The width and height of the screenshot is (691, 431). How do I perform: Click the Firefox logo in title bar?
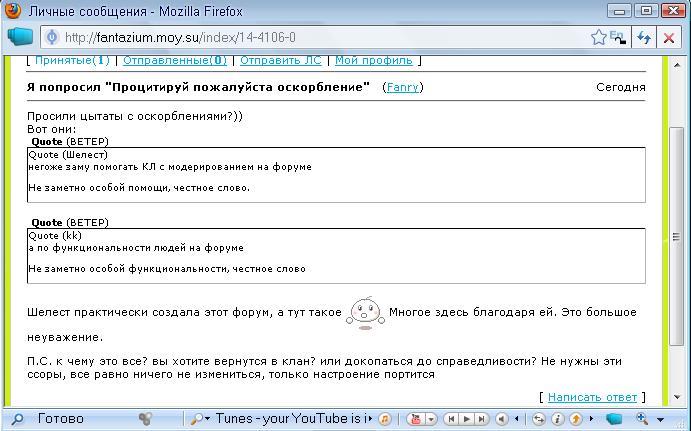click(x=13, y=10)
